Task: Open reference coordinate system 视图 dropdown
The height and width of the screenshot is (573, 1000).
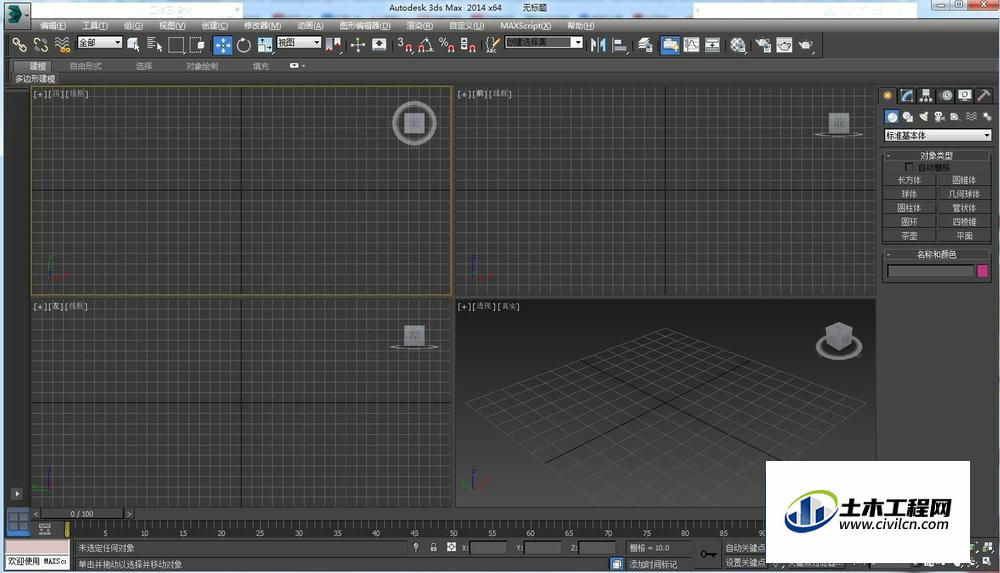Action: click(298, 42)
